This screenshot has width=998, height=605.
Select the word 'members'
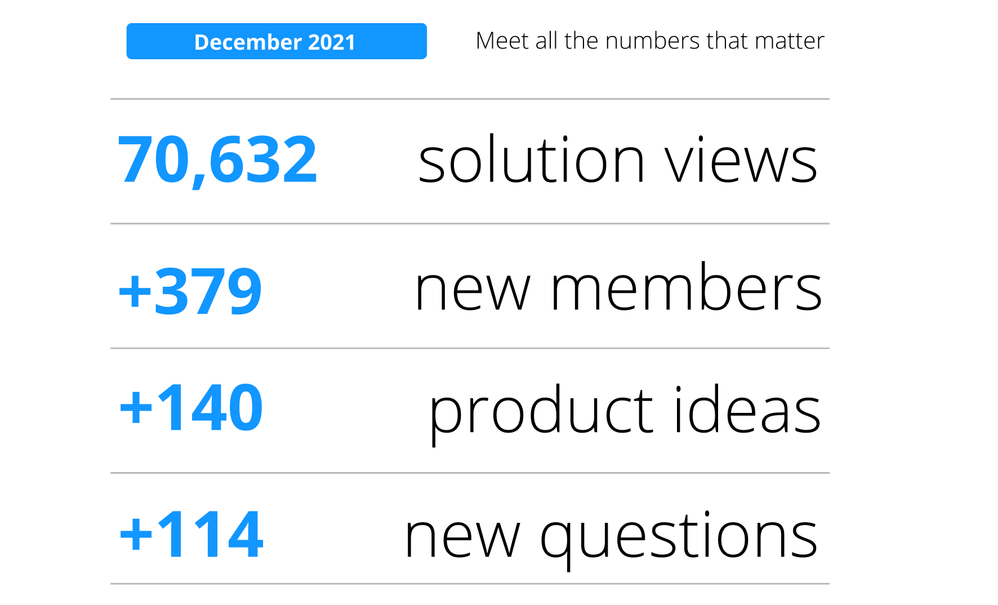[686, 289]
